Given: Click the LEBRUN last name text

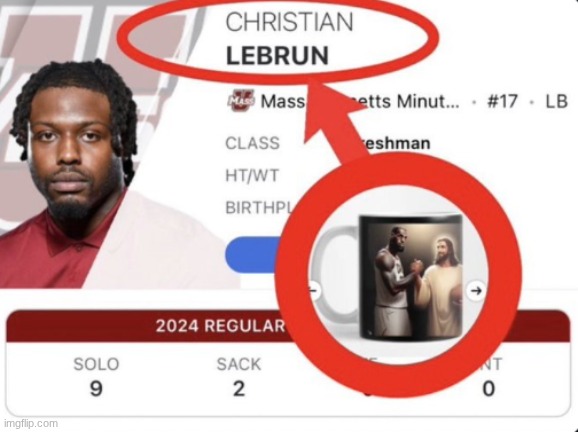Looking at the screenshot, I should pos(277,56).
